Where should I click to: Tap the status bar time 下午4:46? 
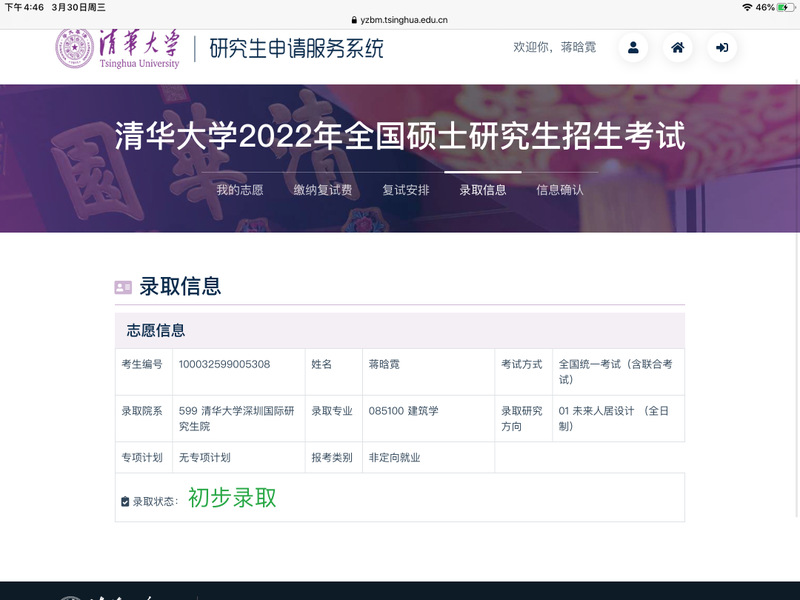pos(24,7)
